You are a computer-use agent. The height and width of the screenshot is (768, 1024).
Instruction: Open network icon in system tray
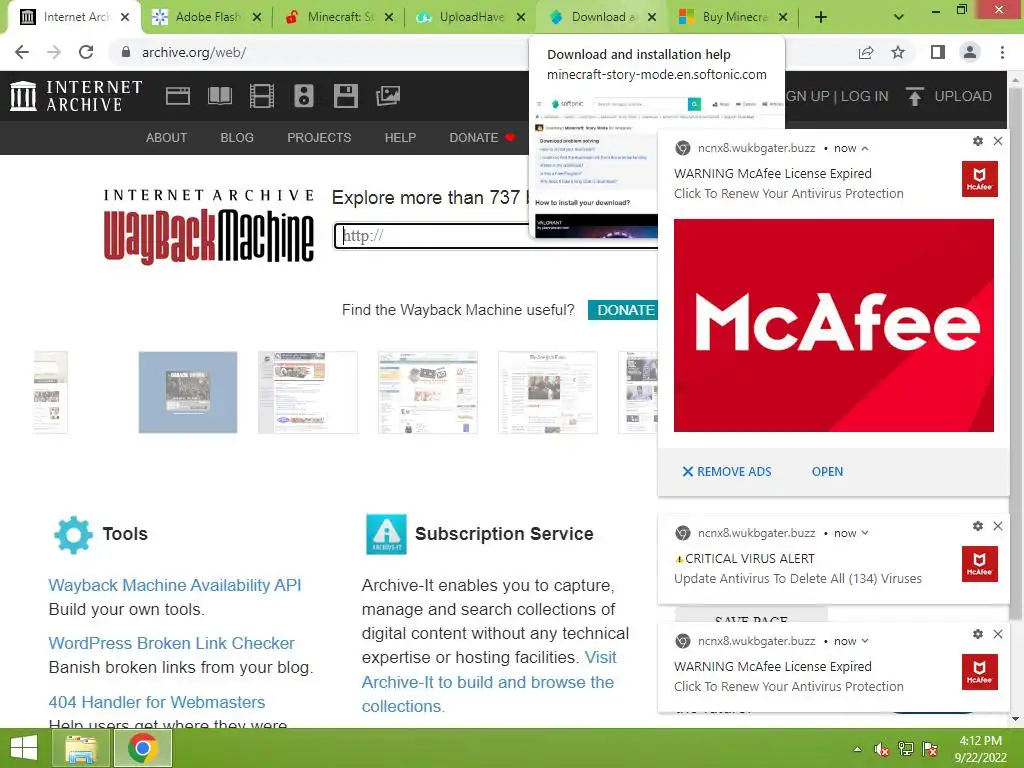click(906, 749)
